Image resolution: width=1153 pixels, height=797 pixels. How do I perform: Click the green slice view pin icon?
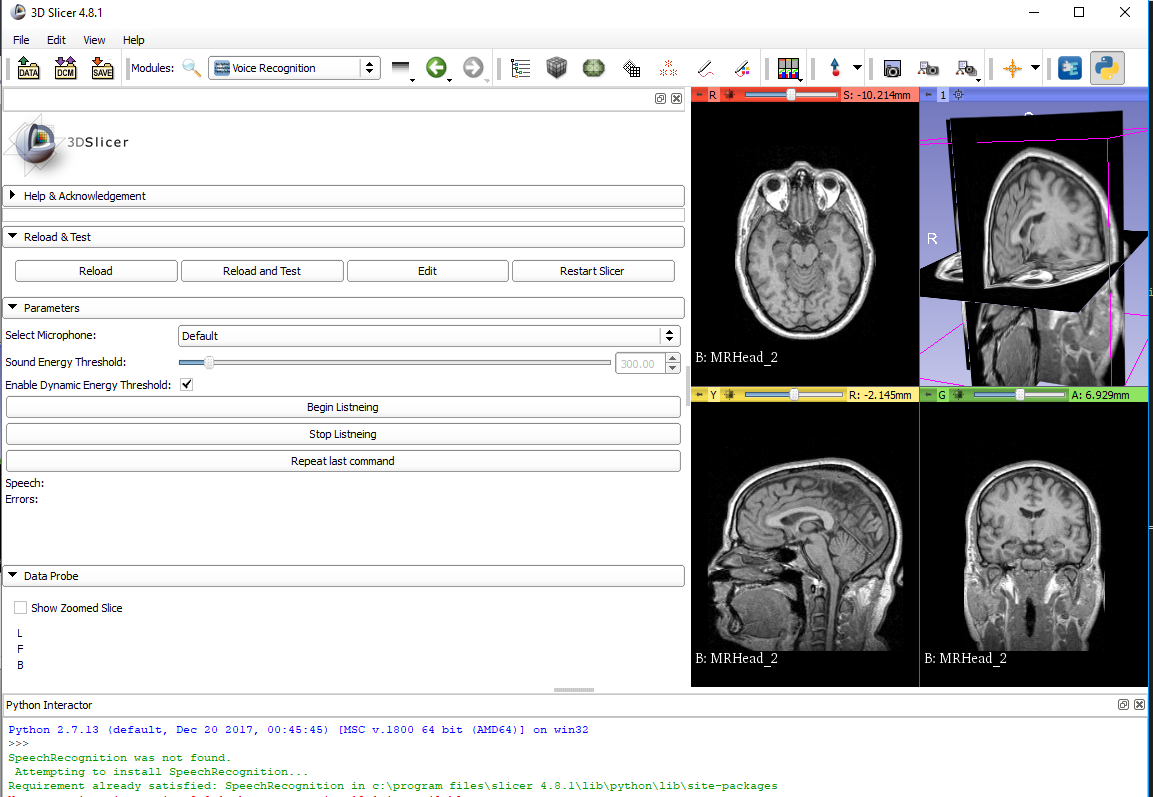(x=929, y=395)
